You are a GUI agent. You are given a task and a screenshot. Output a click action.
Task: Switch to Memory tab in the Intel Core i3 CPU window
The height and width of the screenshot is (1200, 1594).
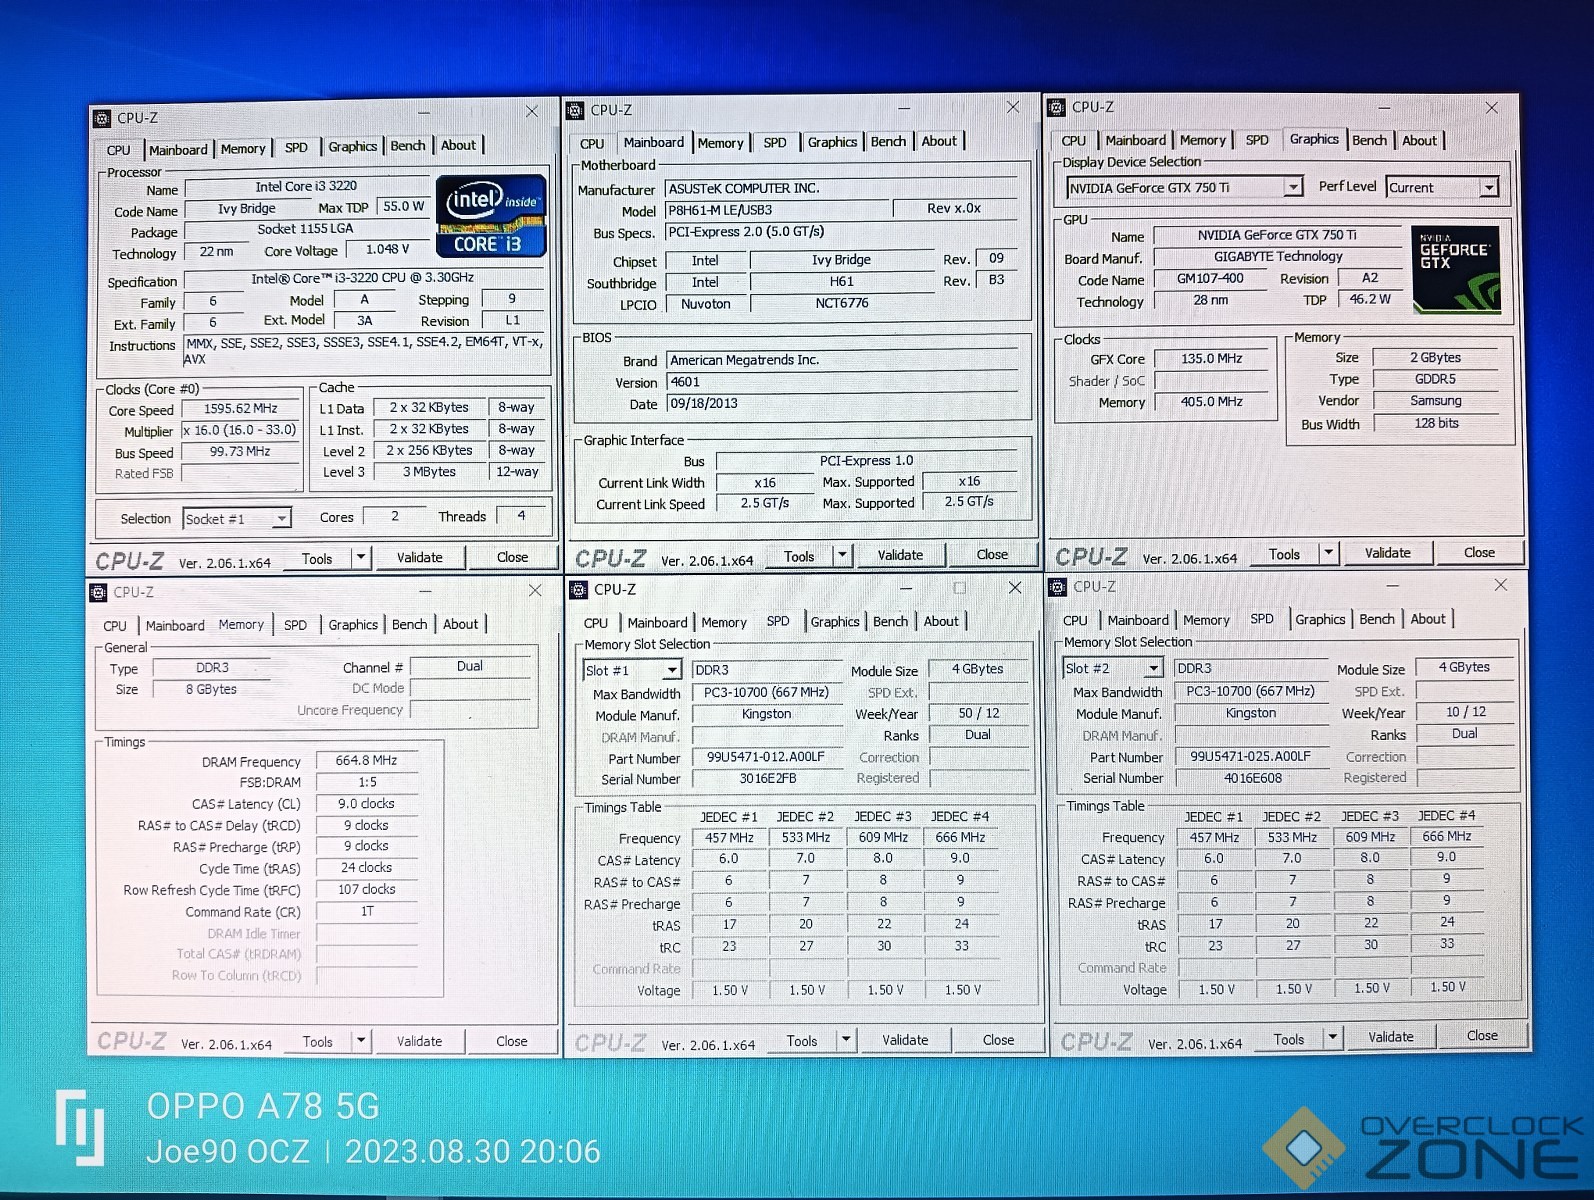click(243, 149)
